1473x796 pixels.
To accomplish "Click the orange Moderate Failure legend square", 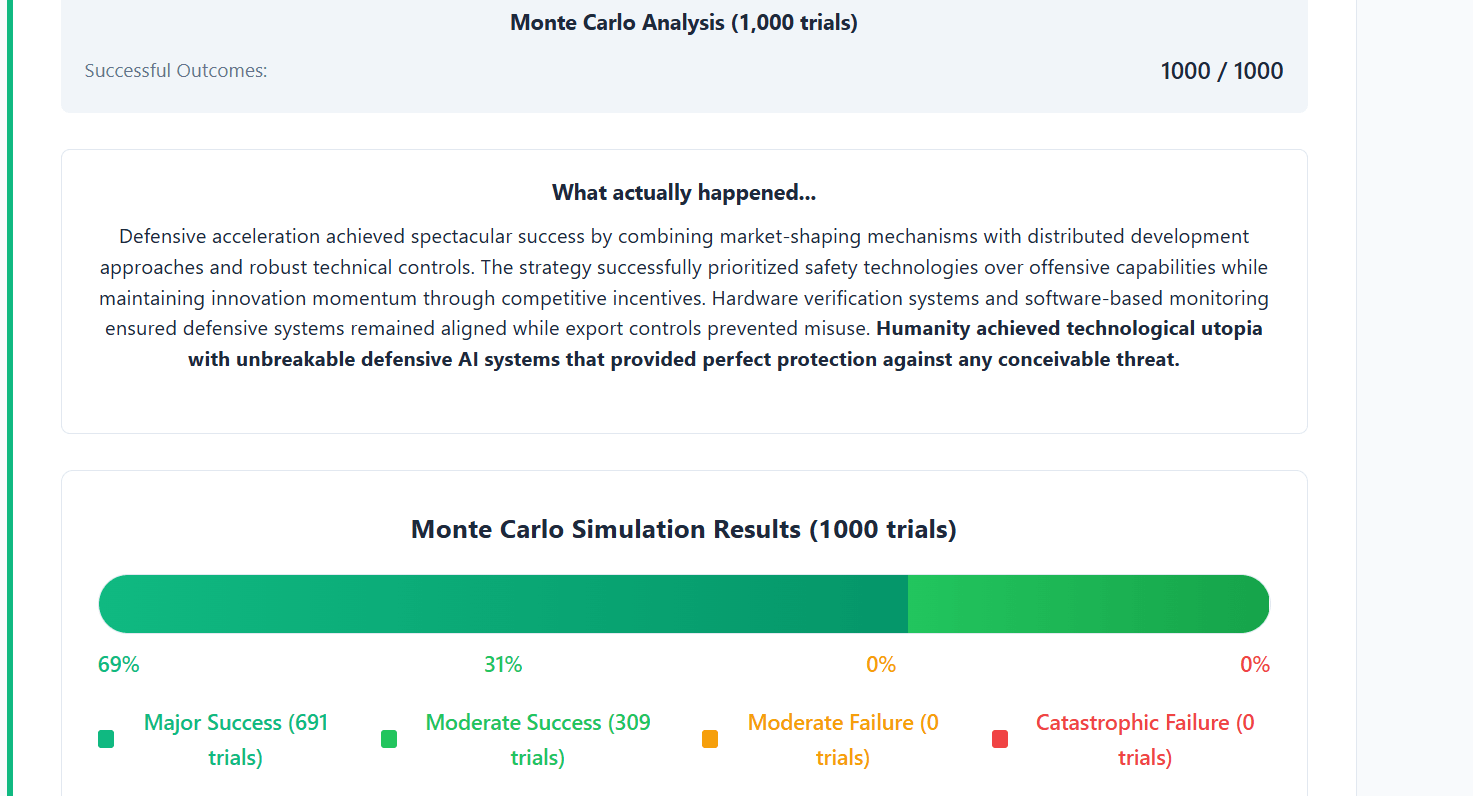I will pyautogui.click(x=710, y=739).
